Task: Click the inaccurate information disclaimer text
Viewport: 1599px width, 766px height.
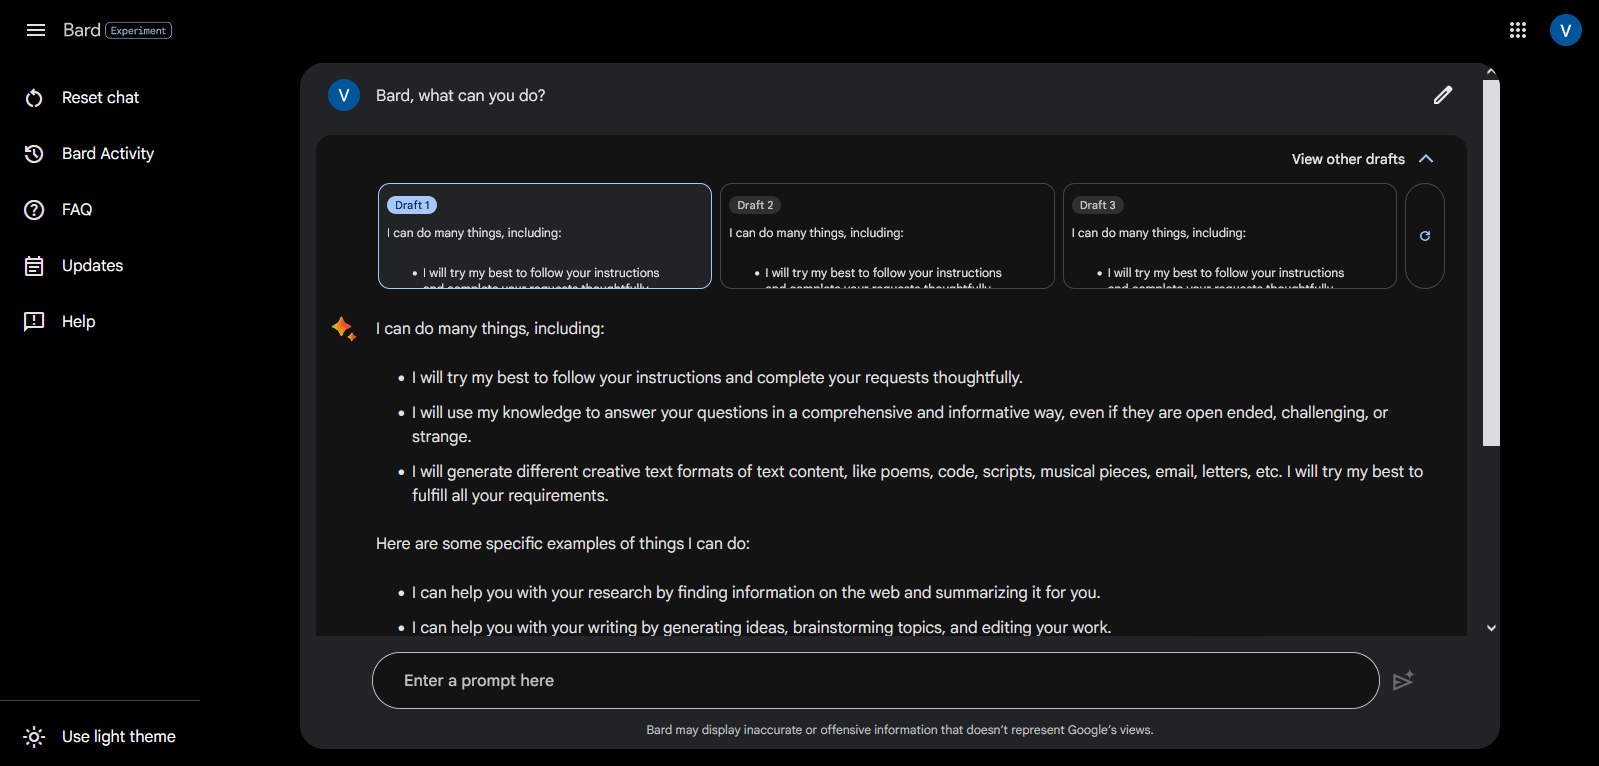Action: tap(900, 730)
